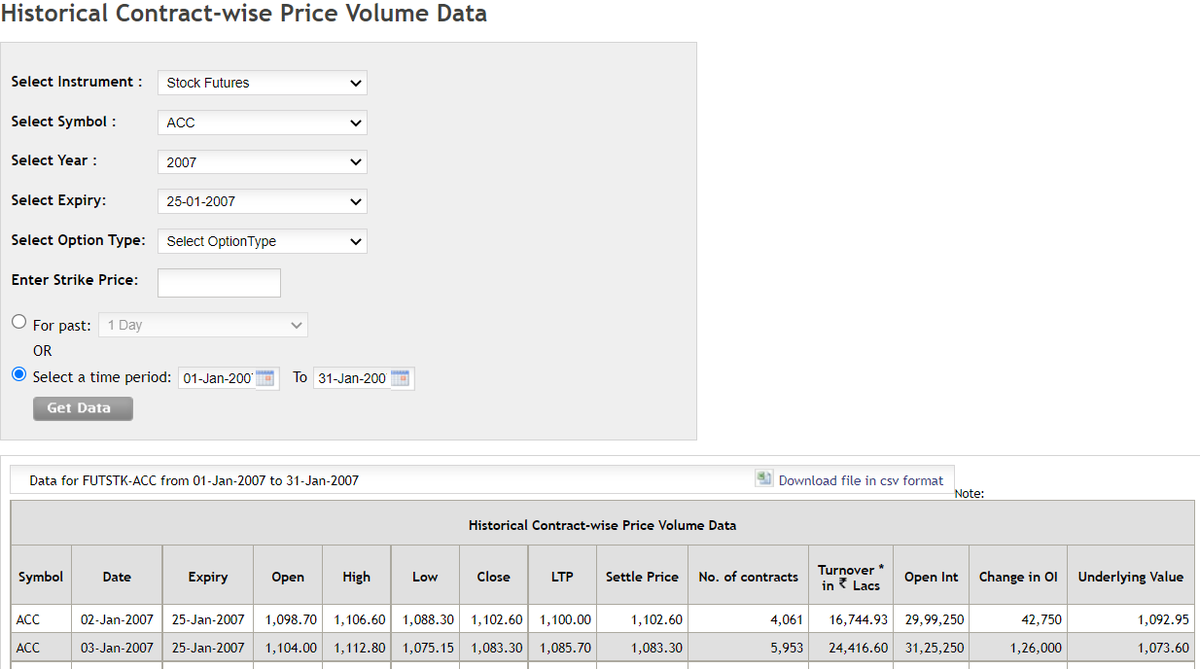Click the Close column header

tap(493, 577)
